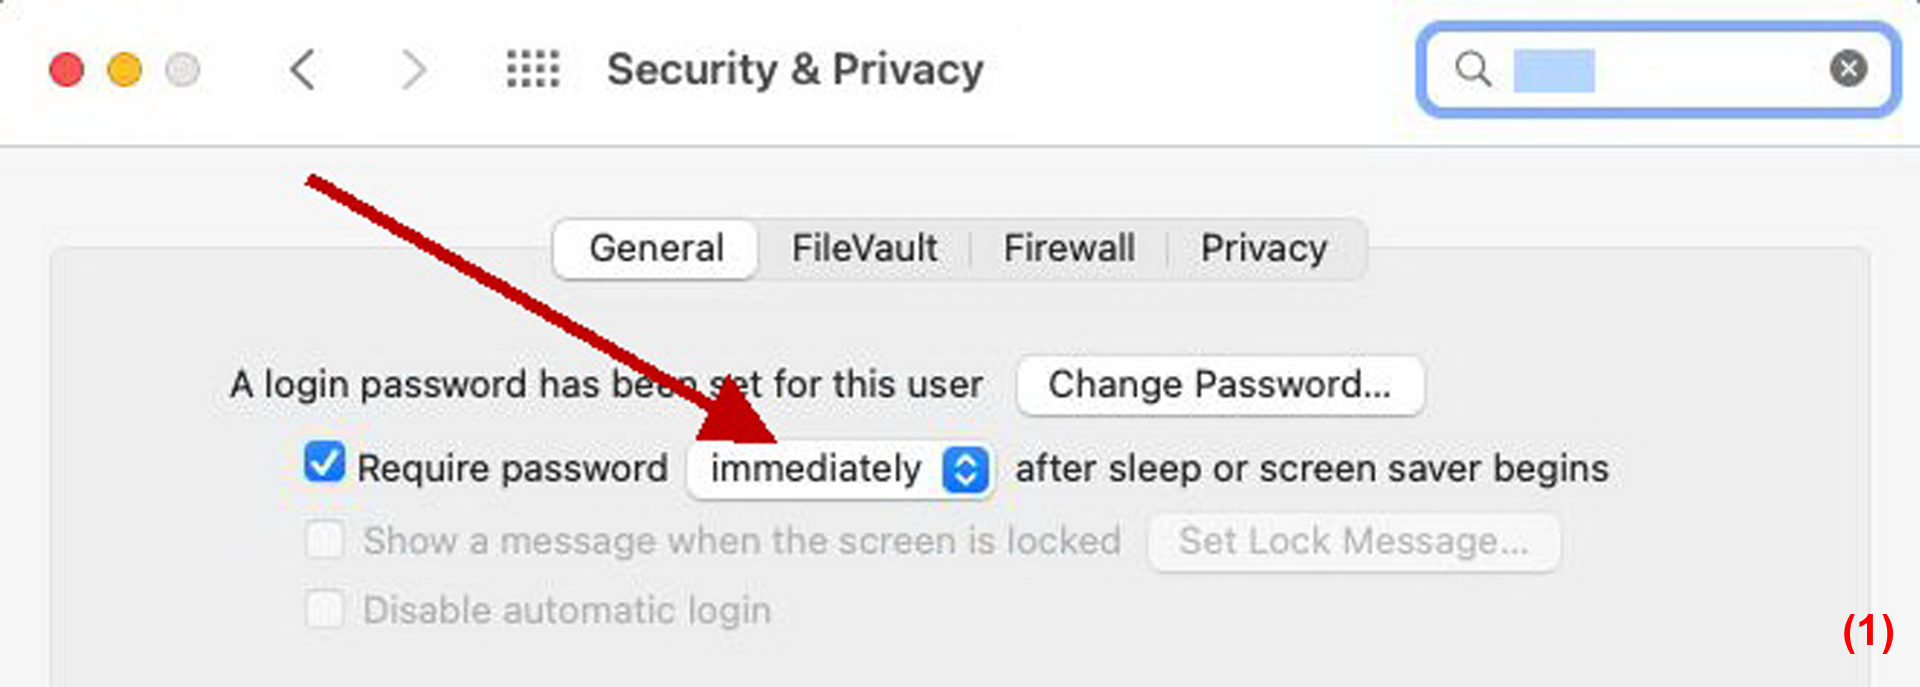Clear the search field with X icon

[x=1848, y=69]
